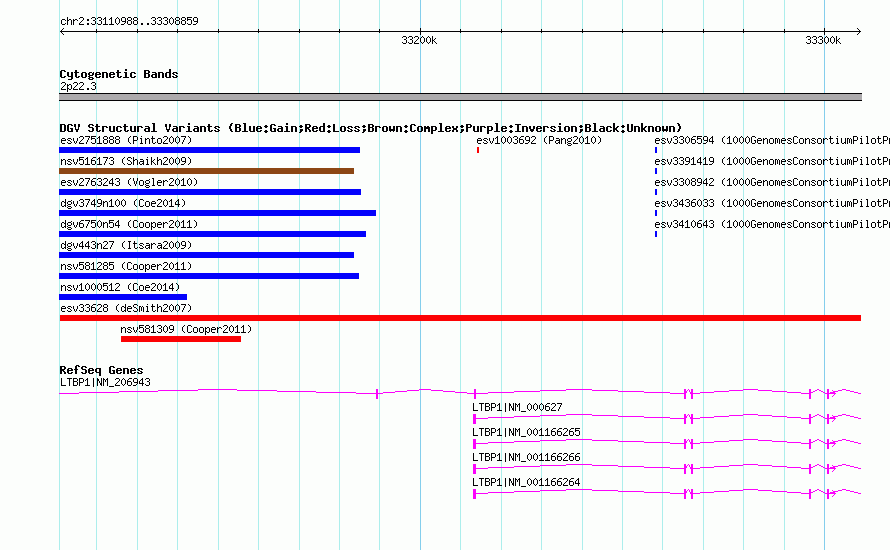Click the RefSeq Genes track title

pos(101,370)
